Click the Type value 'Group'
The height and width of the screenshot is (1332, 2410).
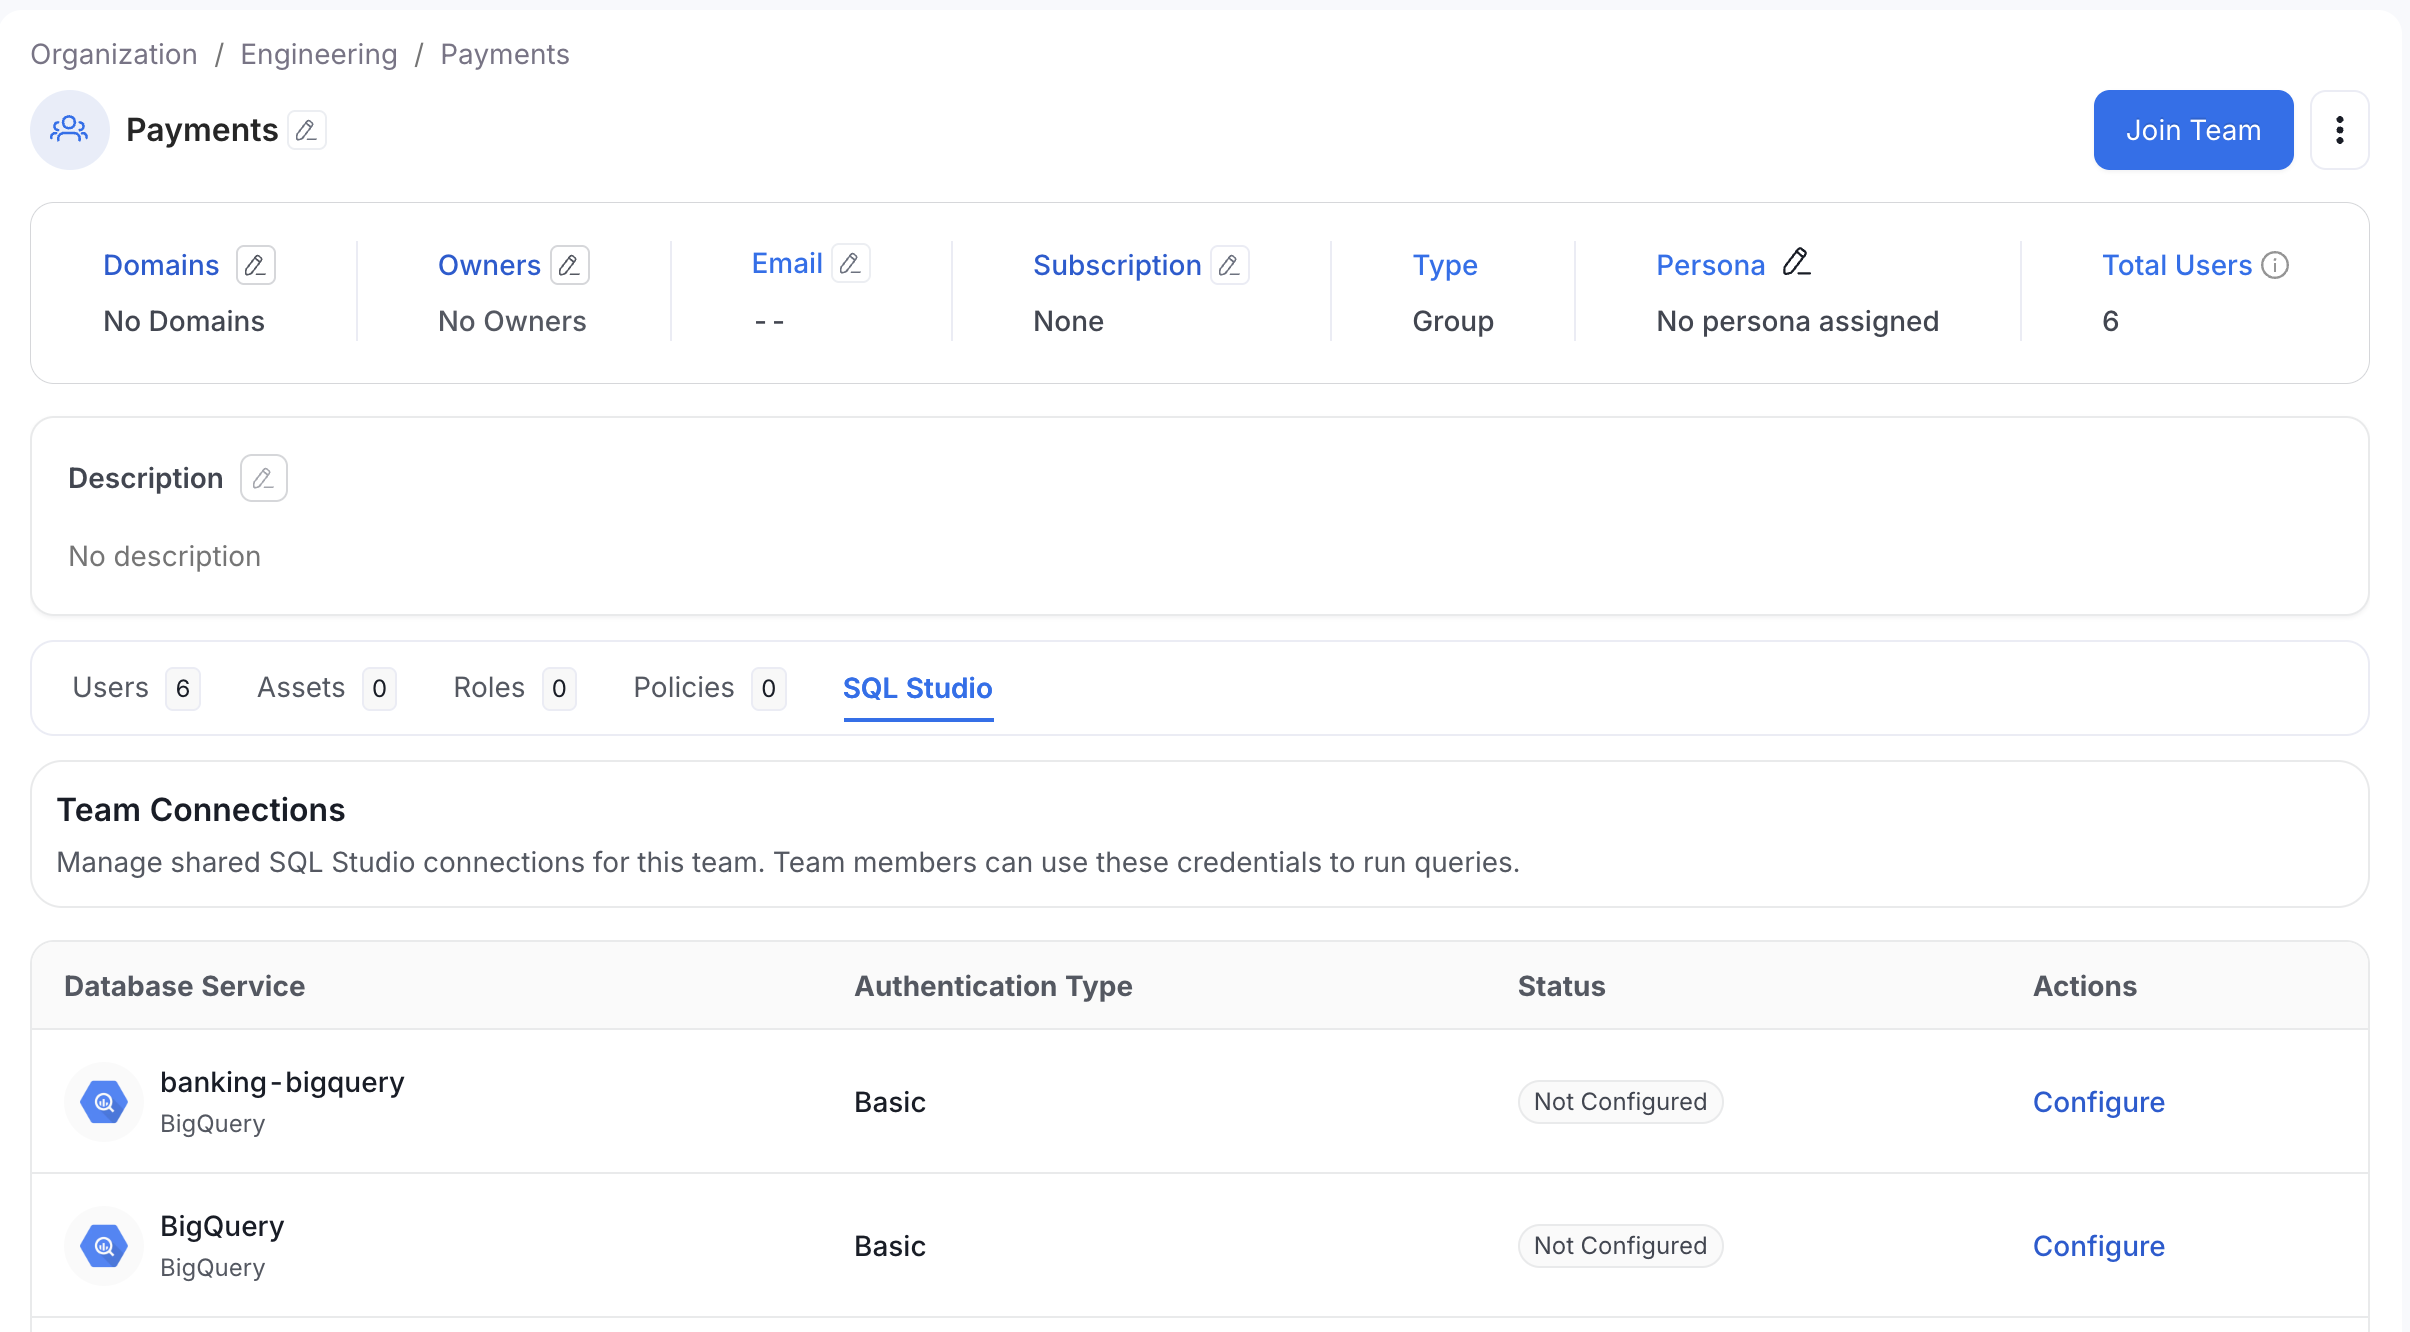pyautogui.click(x=1452, y=321)
